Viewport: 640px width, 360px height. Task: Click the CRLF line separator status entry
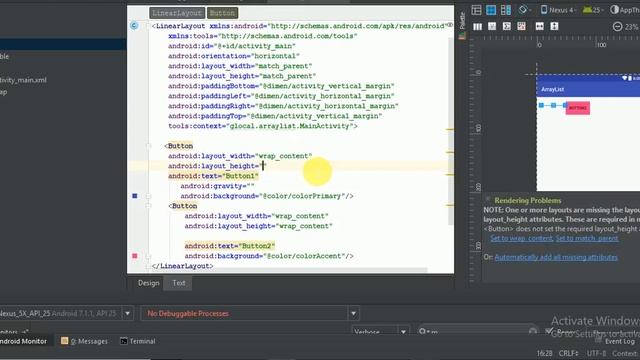click(568, 353)
